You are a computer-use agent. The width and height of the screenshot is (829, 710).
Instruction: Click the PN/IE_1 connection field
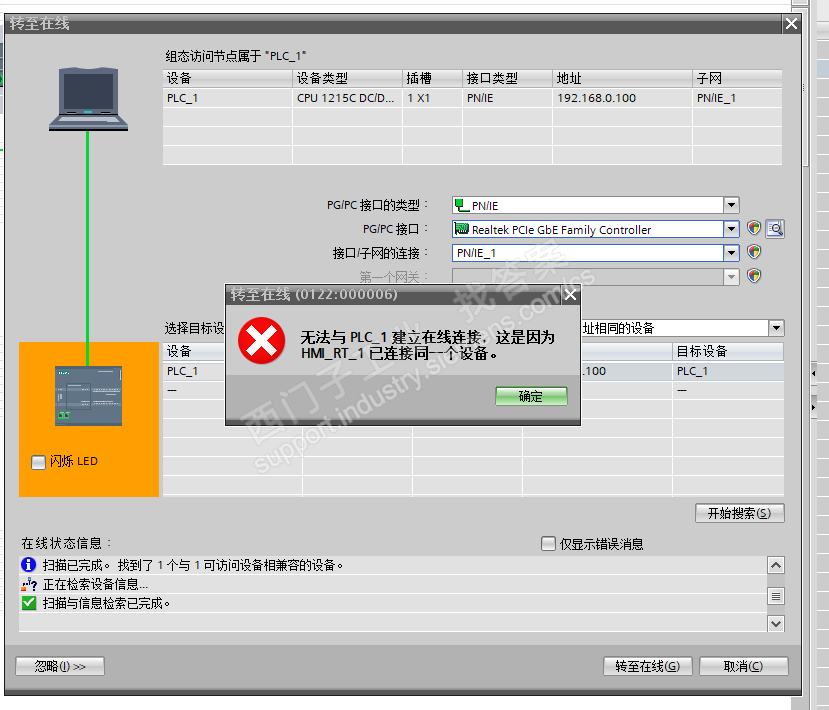587,253
